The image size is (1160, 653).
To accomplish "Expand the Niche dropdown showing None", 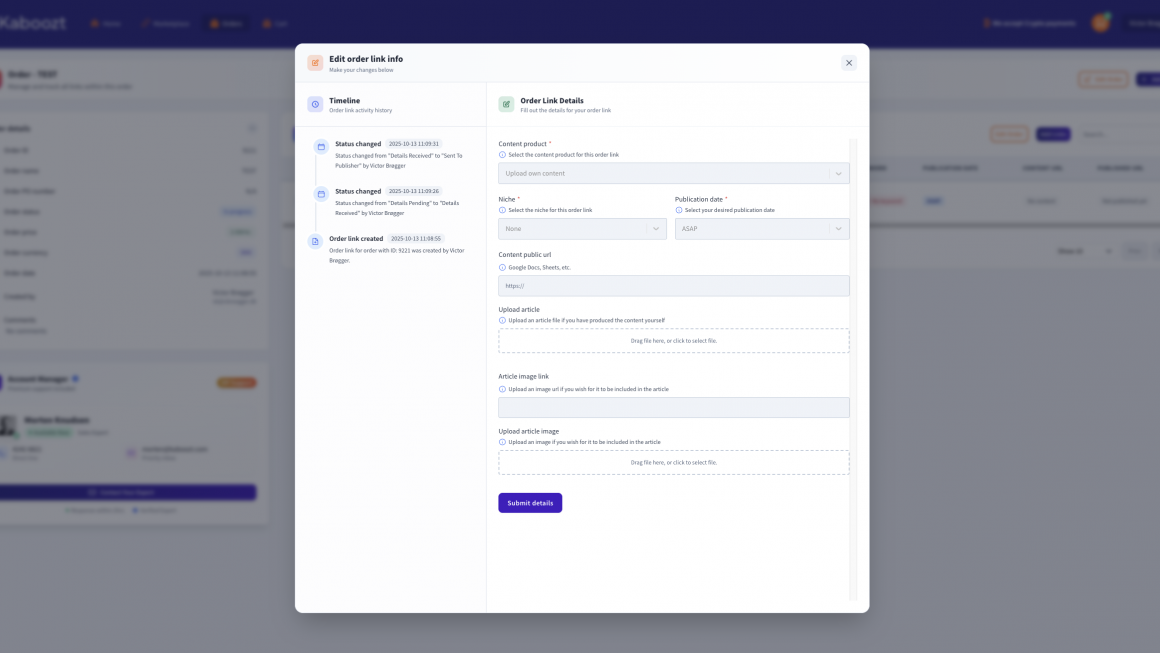I will click(582, 229).
